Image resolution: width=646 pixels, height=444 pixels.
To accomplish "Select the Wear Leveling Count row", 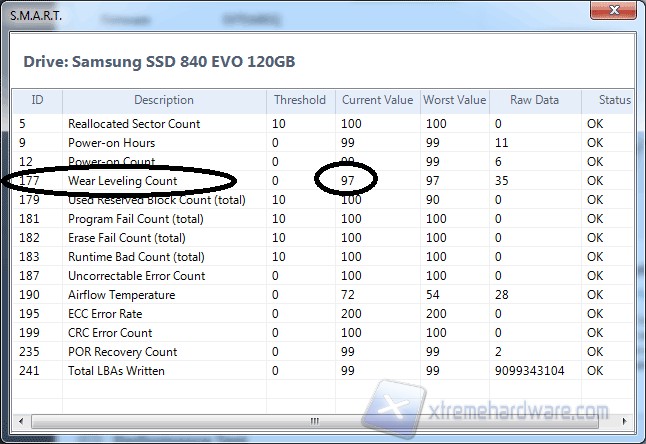I will tap(122, 181).
